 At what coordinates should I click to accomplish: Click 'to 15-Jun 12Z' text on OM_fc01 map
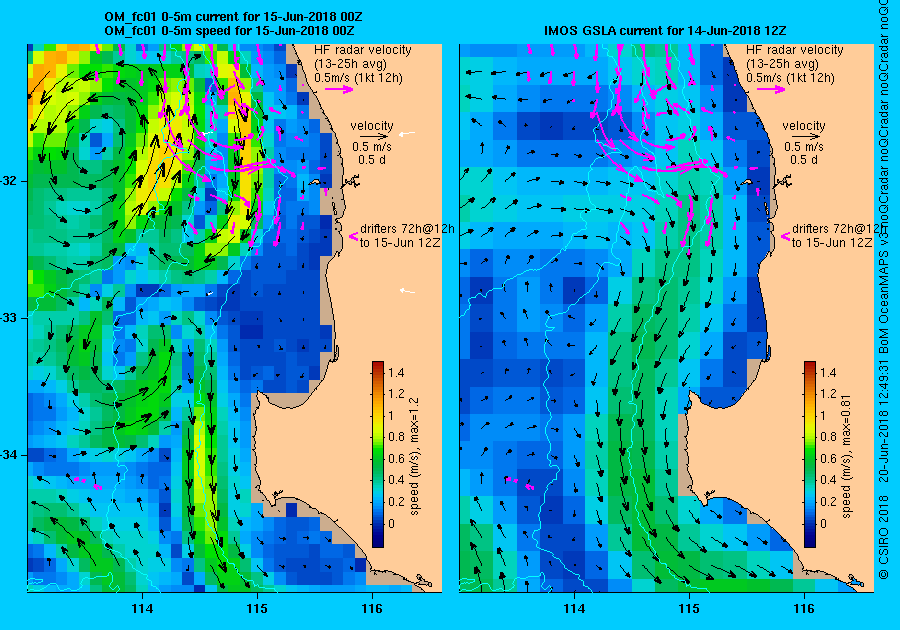pos(400,243)
